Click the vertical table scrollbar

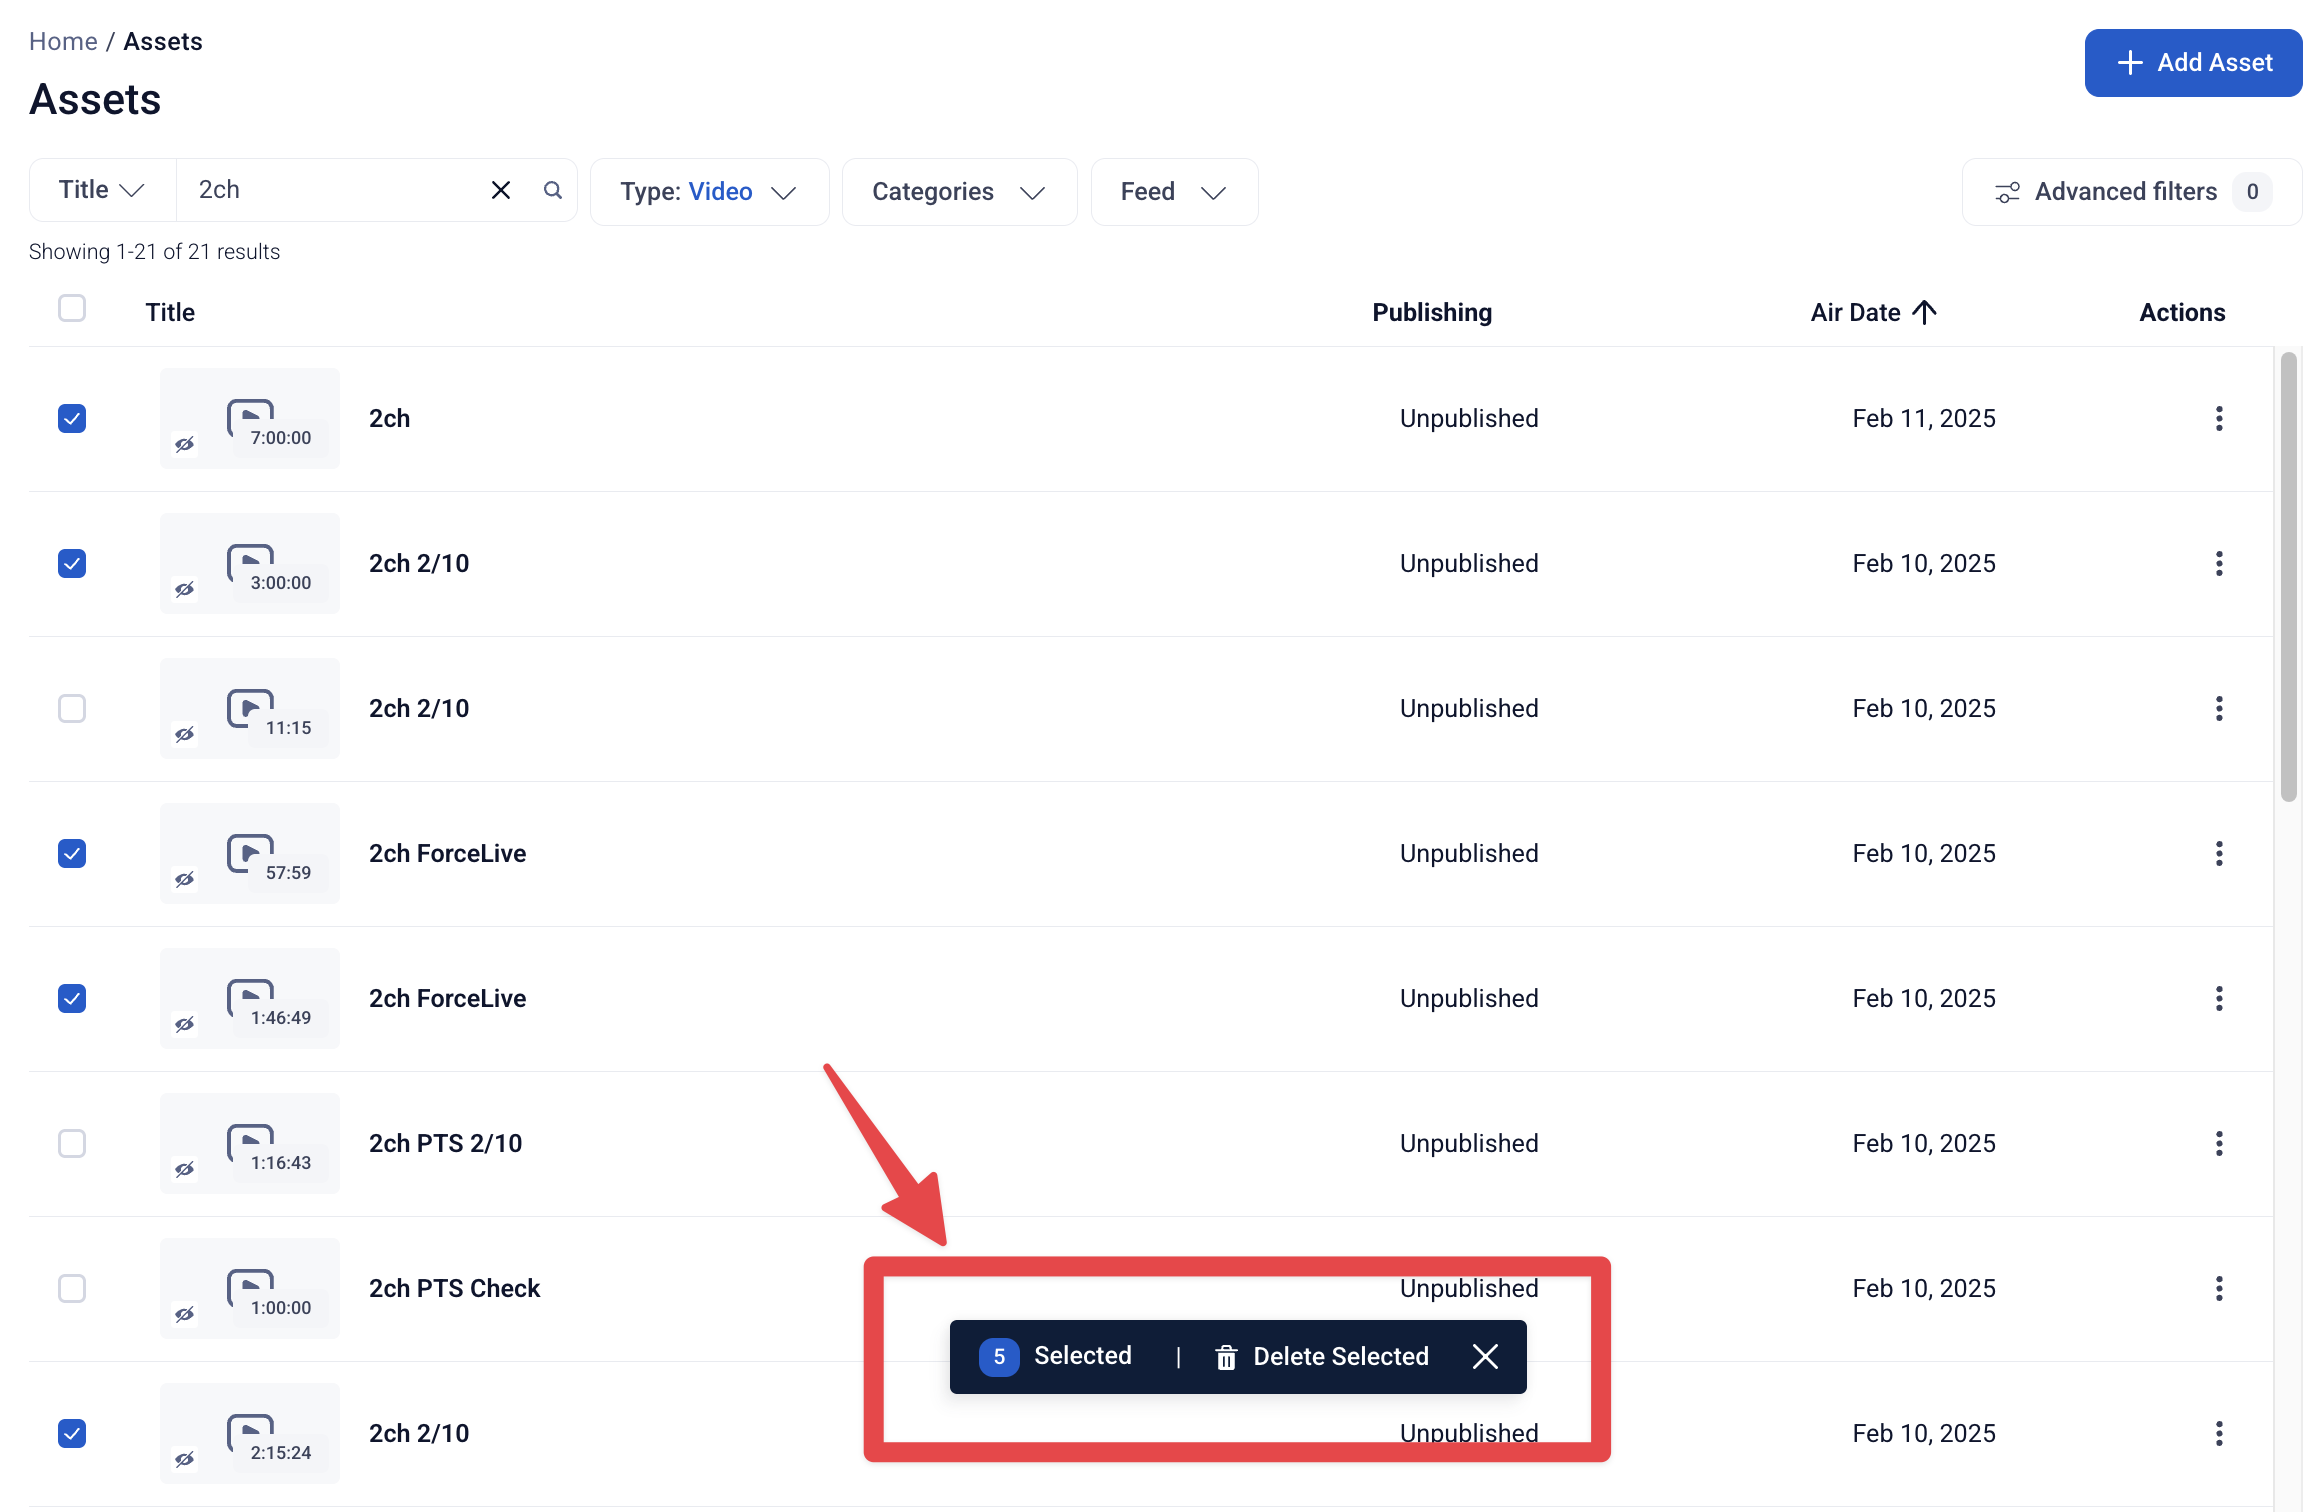[2288, 575]
